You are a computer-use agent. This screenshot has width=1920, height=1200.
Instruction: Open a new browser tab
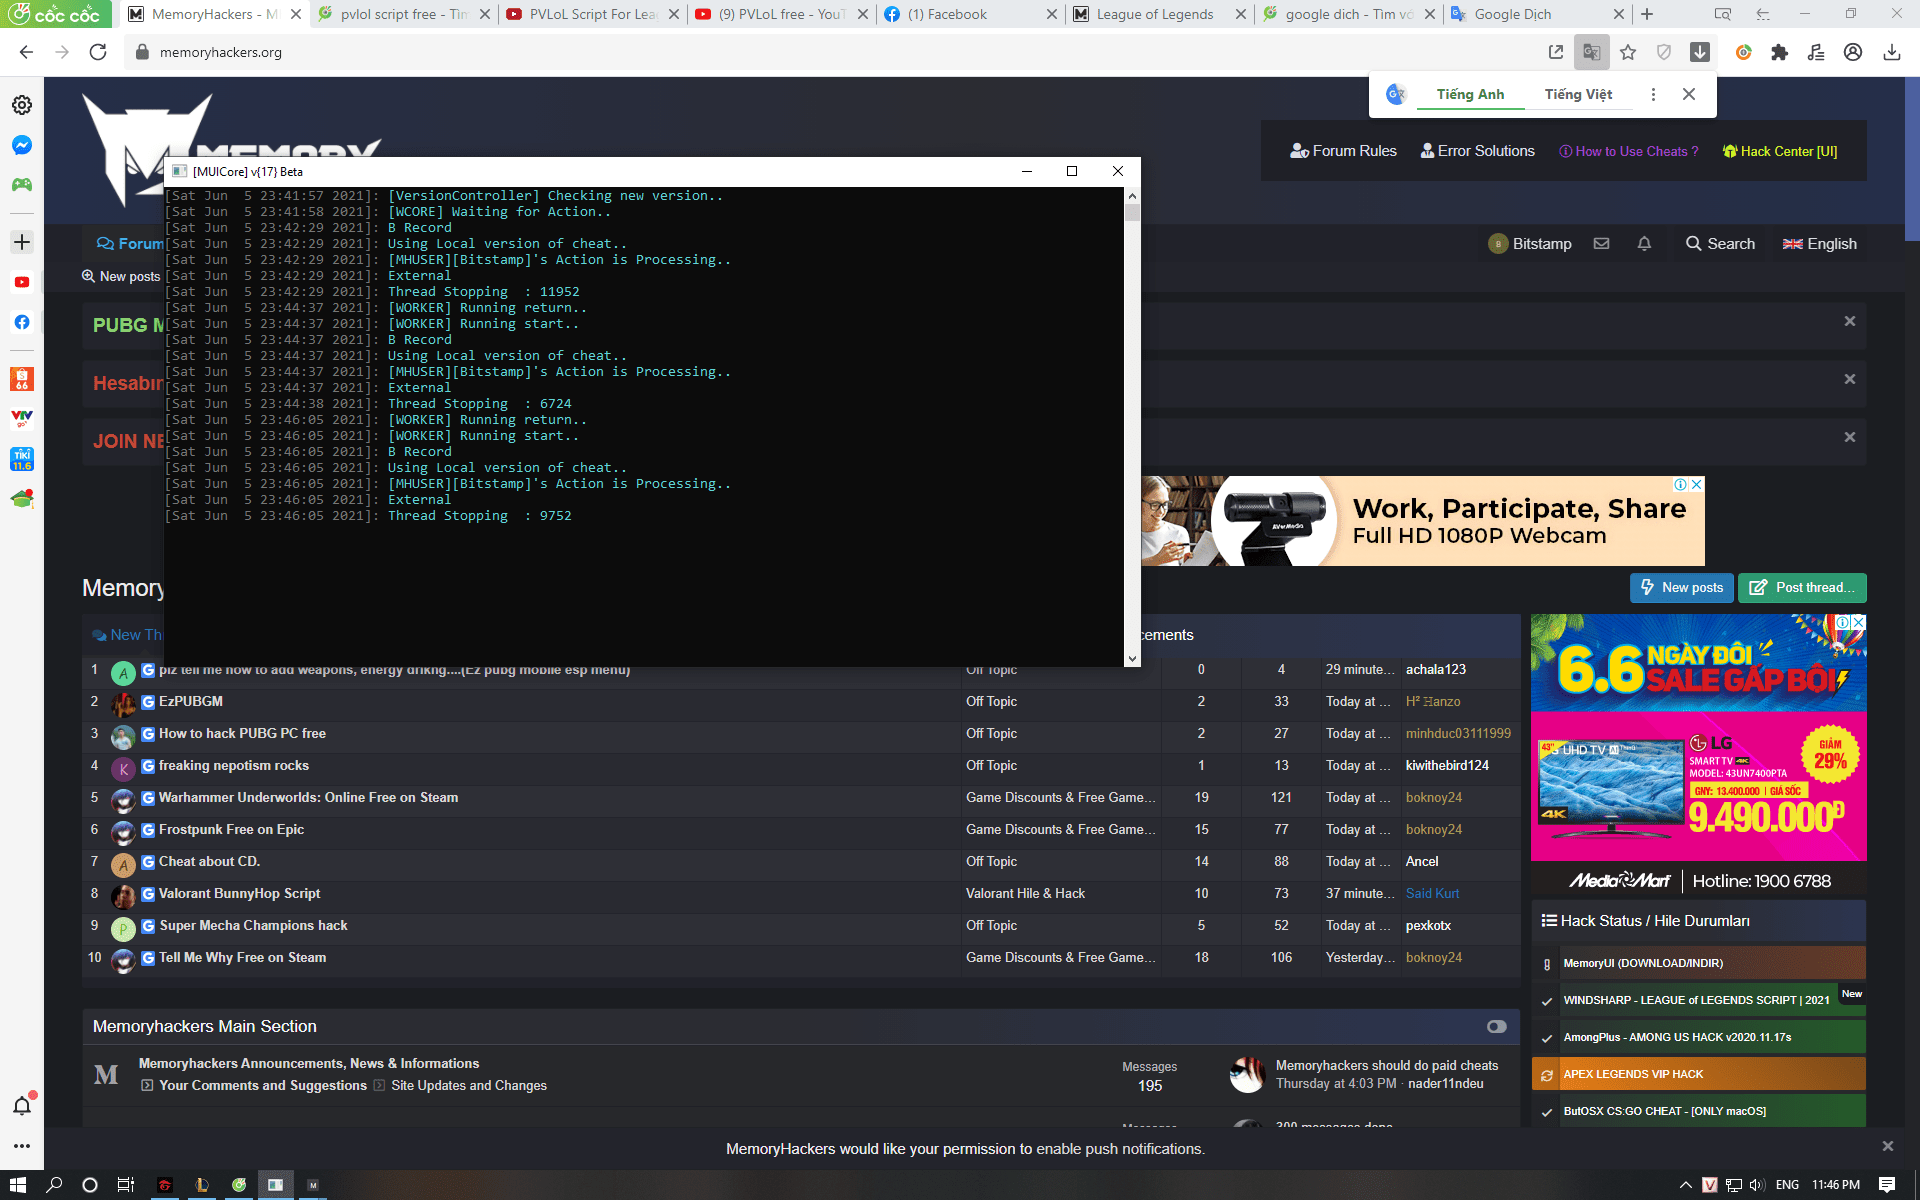pos(1647,14)
